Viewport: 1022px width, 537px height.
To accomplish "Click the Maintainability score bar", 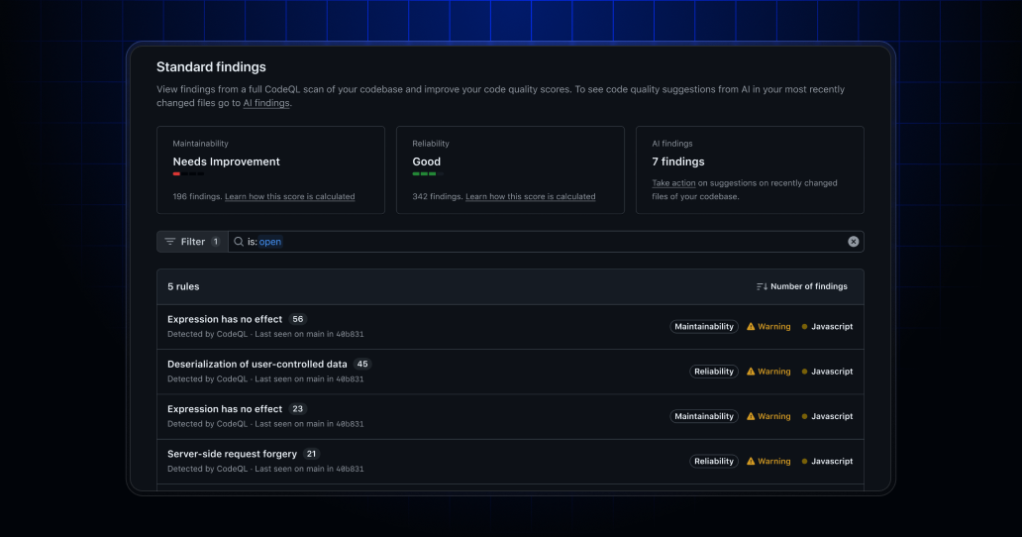I will click(x=188, y=174).
